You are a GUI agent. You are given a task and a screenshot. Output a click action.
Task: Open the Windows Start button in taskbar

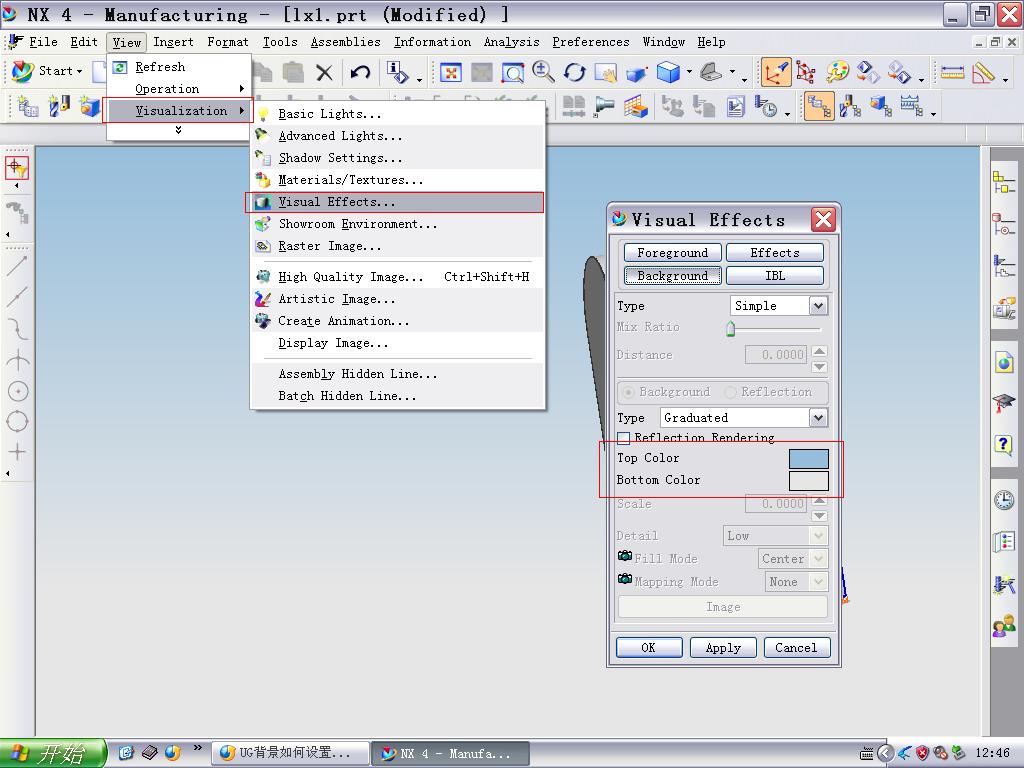(x=52, y=753)
